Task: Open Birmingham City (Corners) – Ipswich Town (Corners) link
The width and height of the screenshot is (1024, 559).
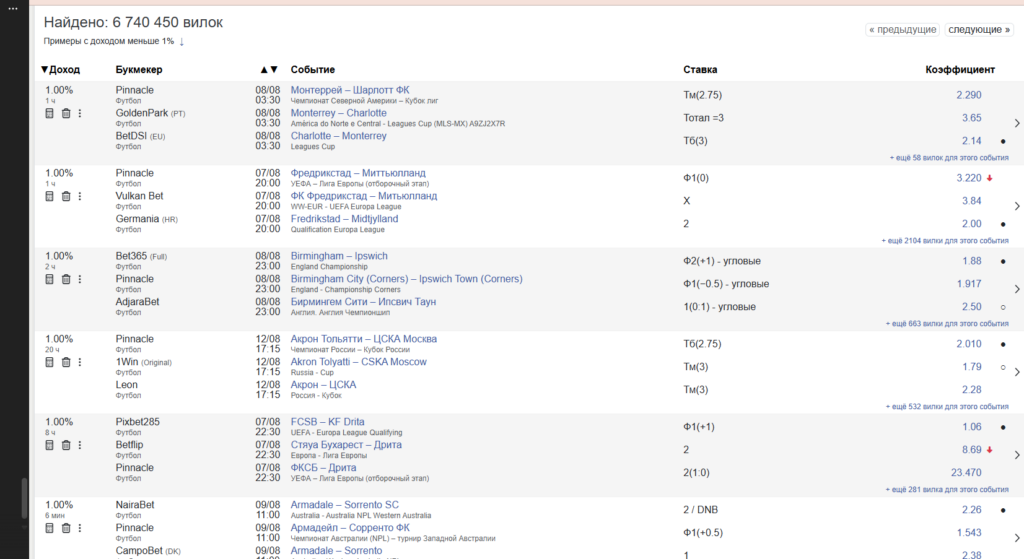Action: point(406,279)
